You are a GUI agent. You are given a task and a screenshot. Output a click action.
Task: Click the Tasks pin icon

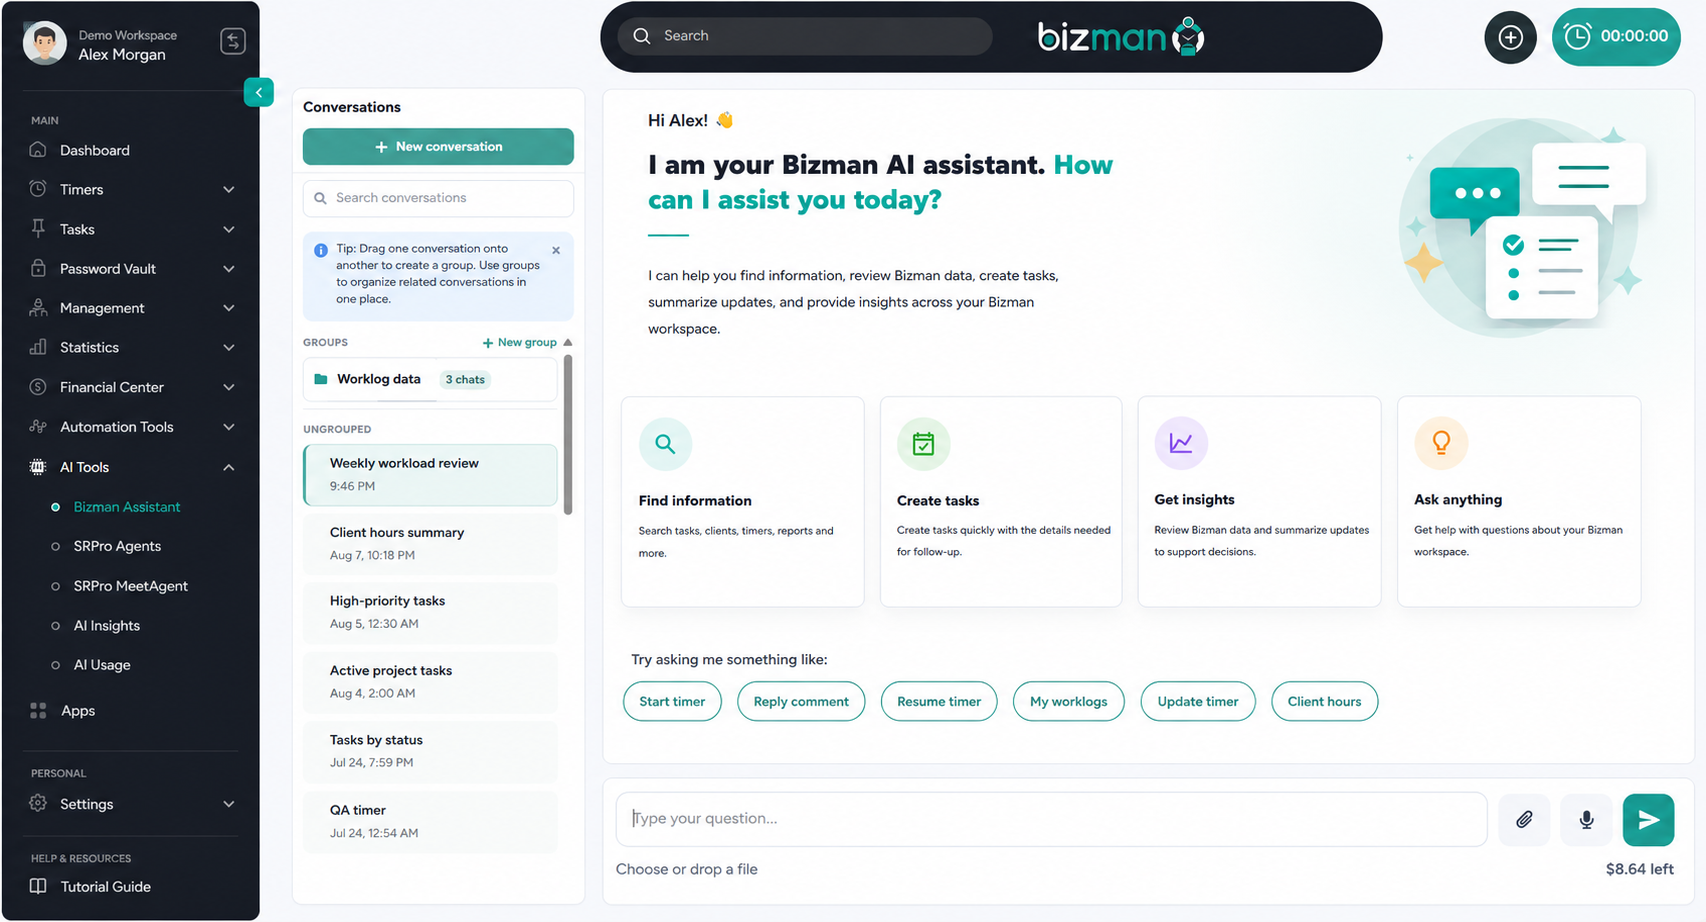click(x=38, y=229)
